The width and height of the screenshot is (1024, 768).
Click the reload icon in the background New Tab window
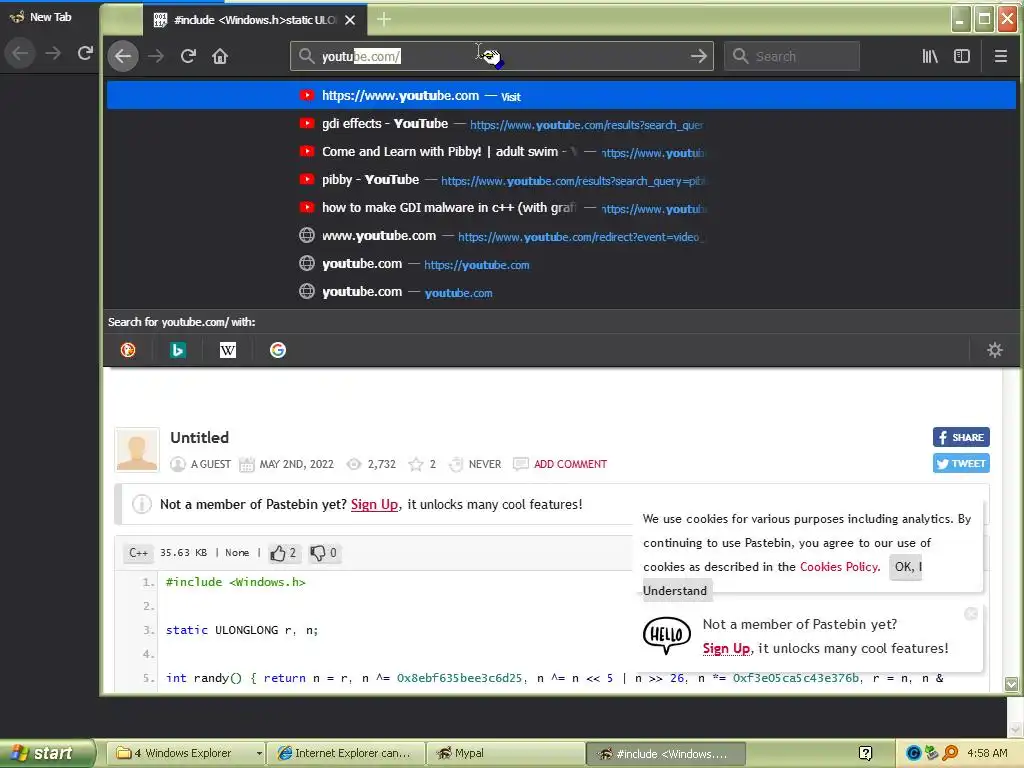coord(85,53)
